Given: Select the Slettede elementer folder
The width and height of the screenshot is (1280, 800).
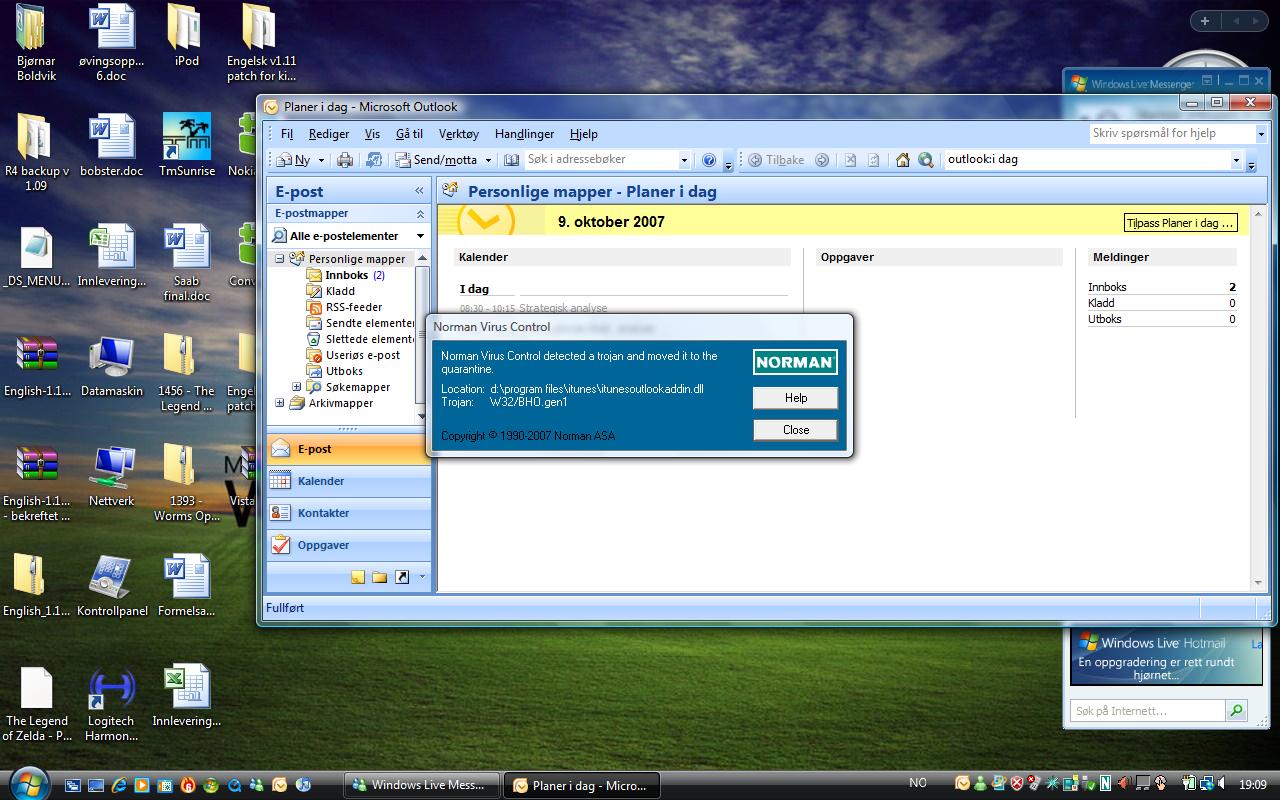Looking at the screenshot, I should [361, 339].
